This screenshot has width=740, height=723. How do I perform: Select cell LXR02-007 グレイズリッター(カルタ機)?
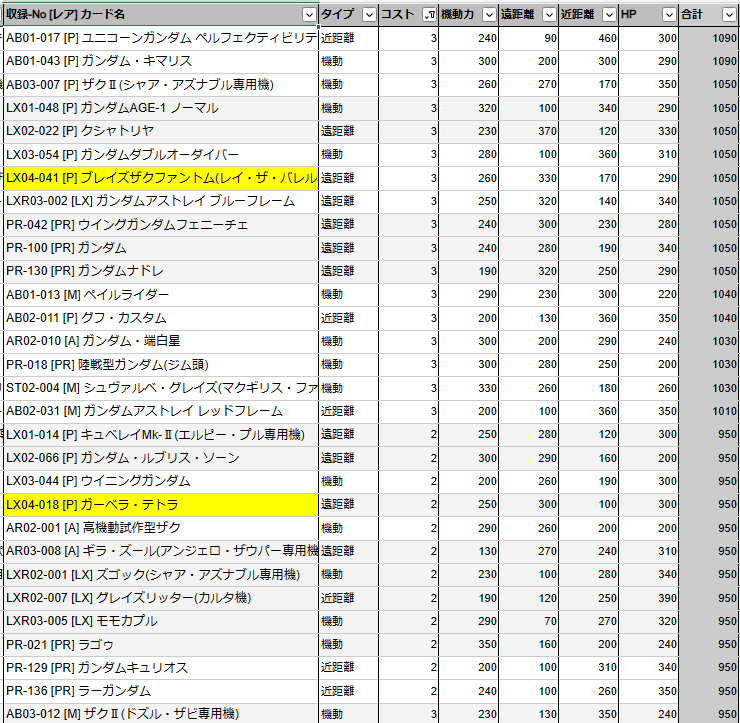pyautogui.click(x=160, y=598)
